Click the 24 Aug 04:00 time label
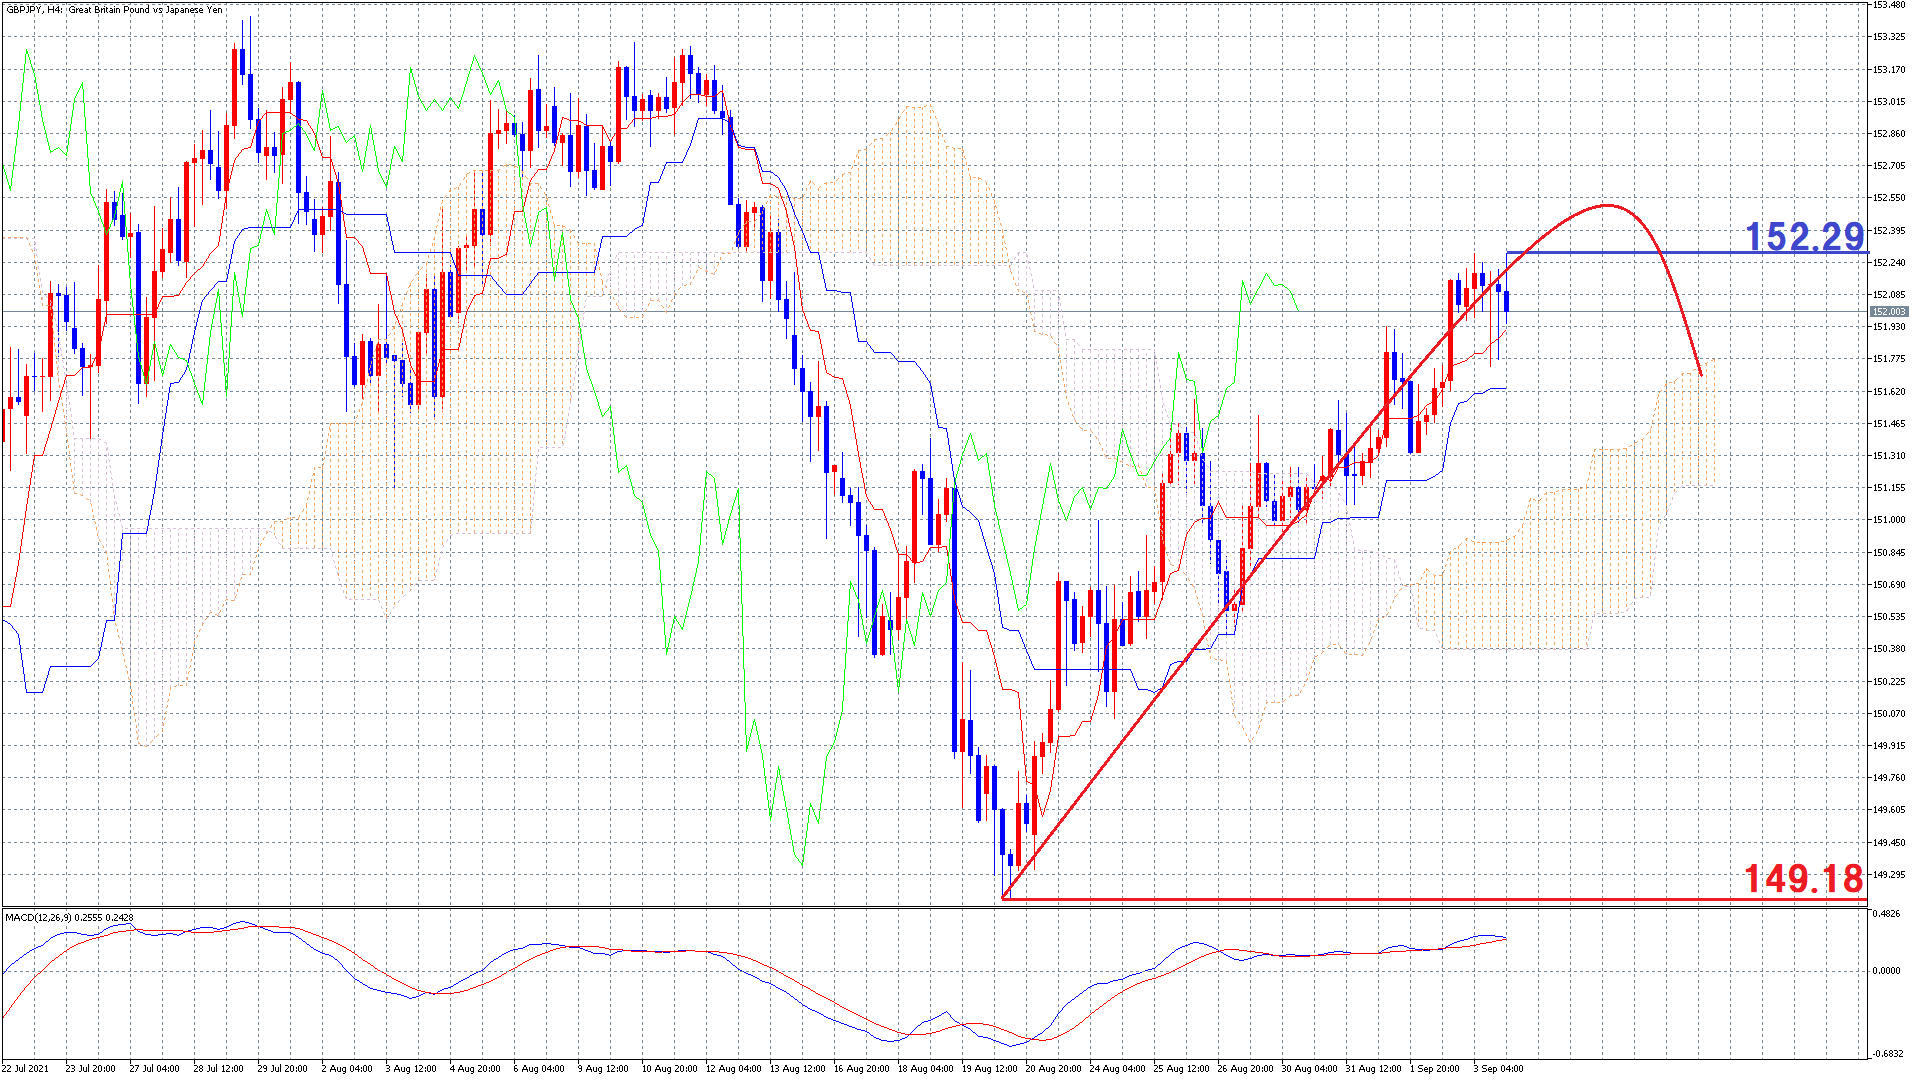The image size is (1920, 1080). coord(1117,1068)
